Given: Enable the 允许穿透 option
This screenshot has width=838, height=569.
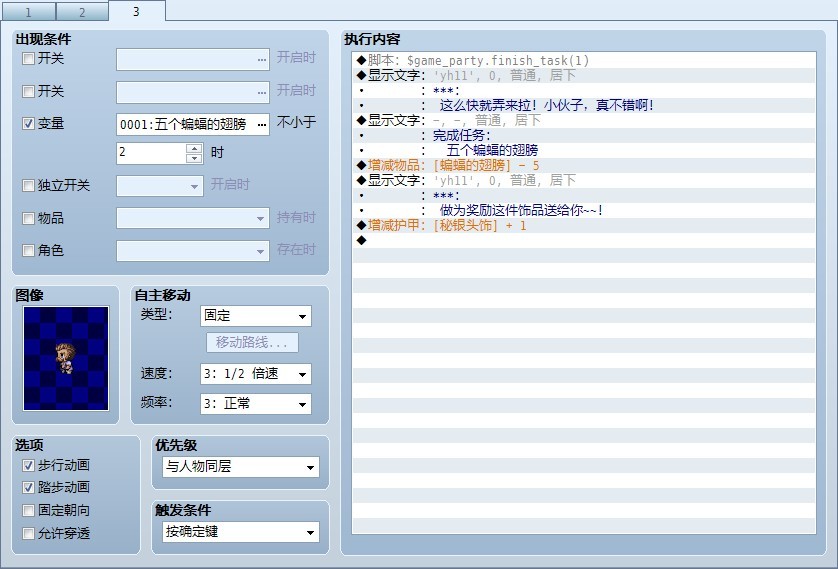Looking at the screenshot, I should (x=28, y=533).
